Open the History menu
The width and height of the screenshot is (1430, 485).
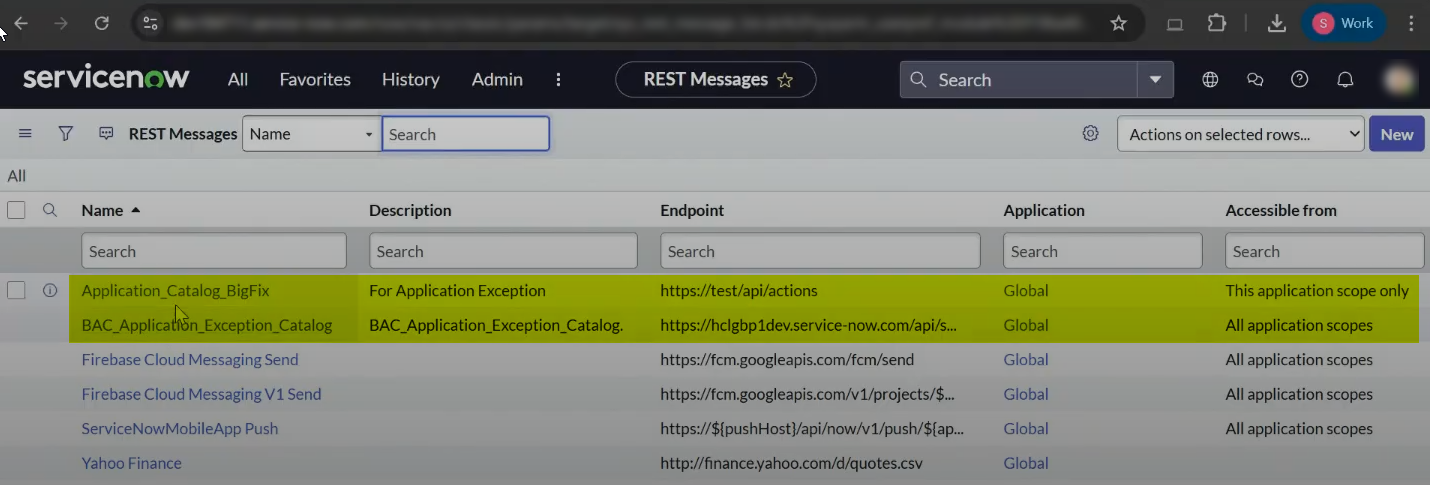click(410, 80)
